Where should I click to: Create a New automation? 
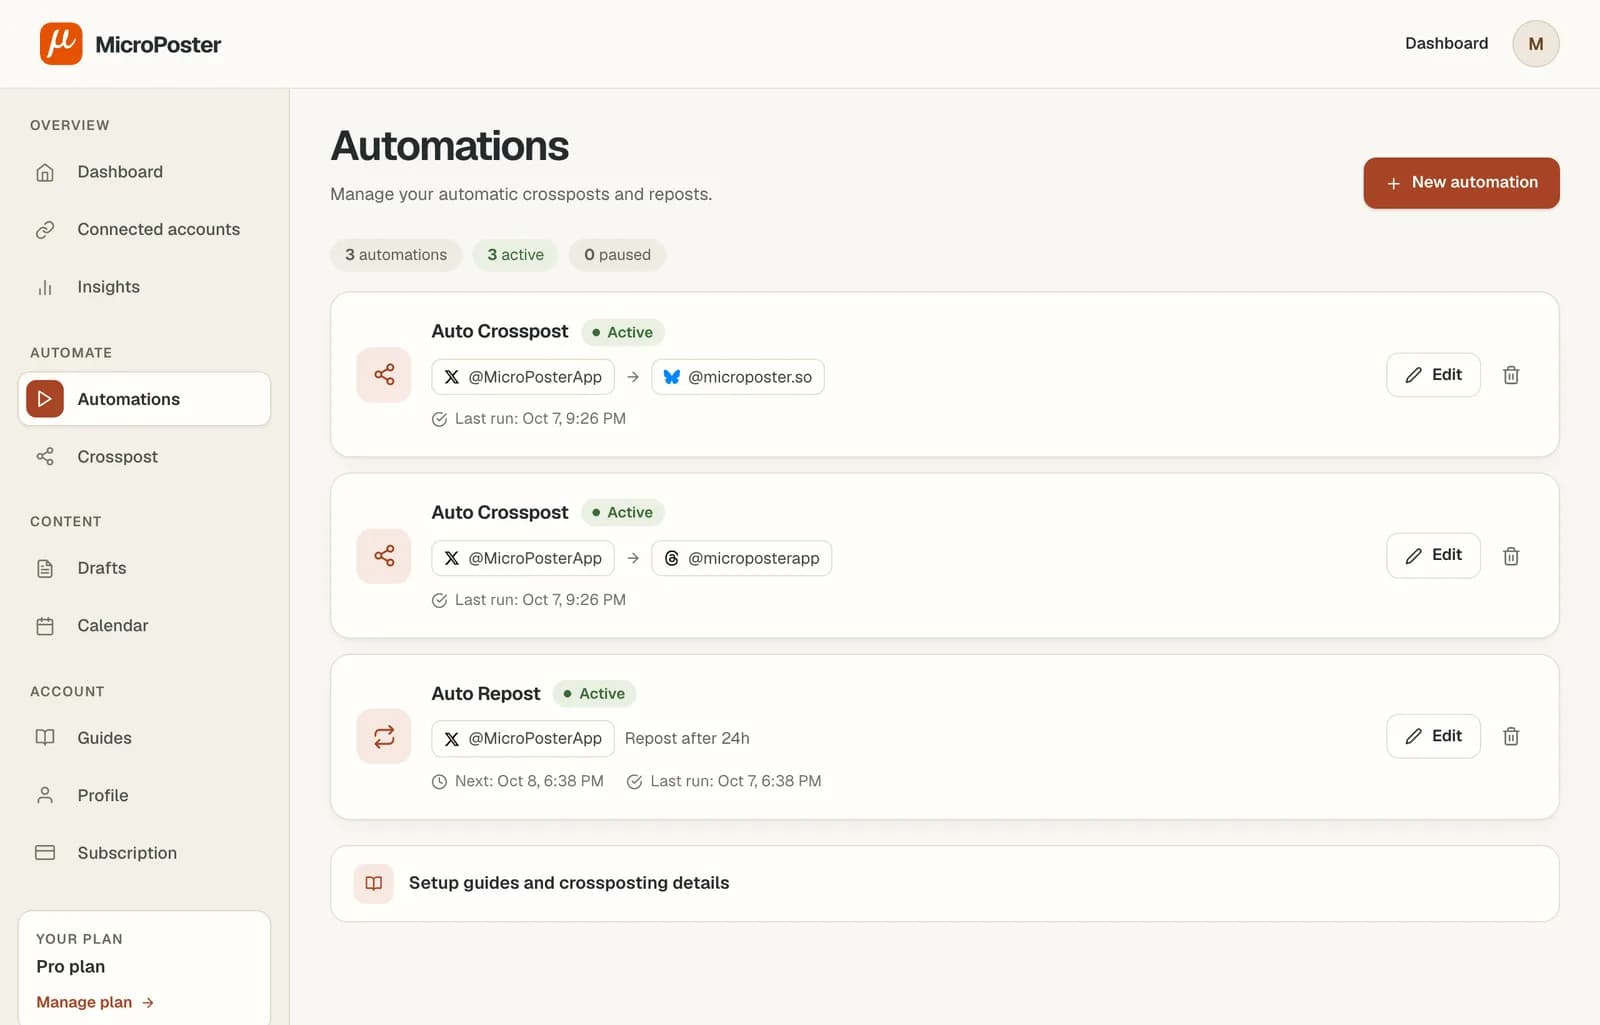click(x=1461, y=183)
